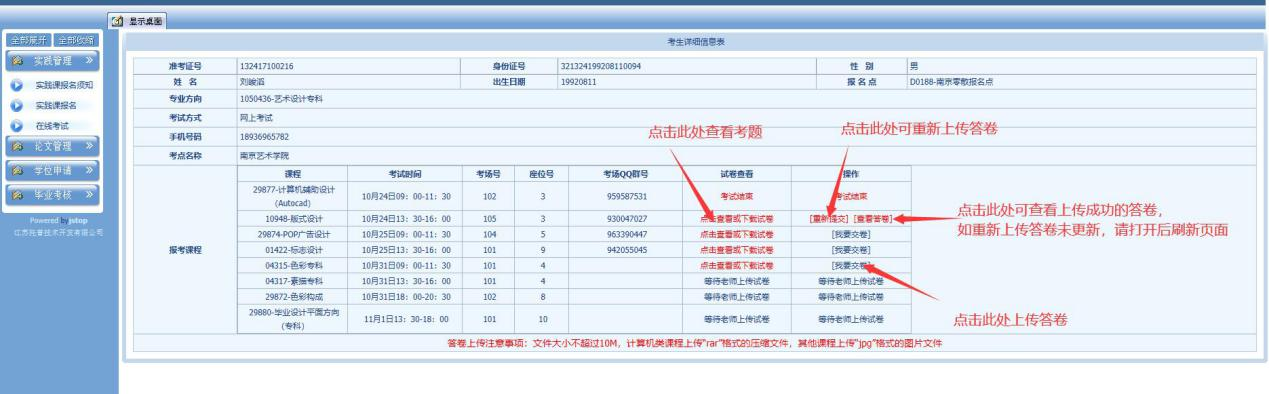Click [我要交卷] in 标志设计 row
The height and width of the screenshot is (394, 1269).
(851, 250)
